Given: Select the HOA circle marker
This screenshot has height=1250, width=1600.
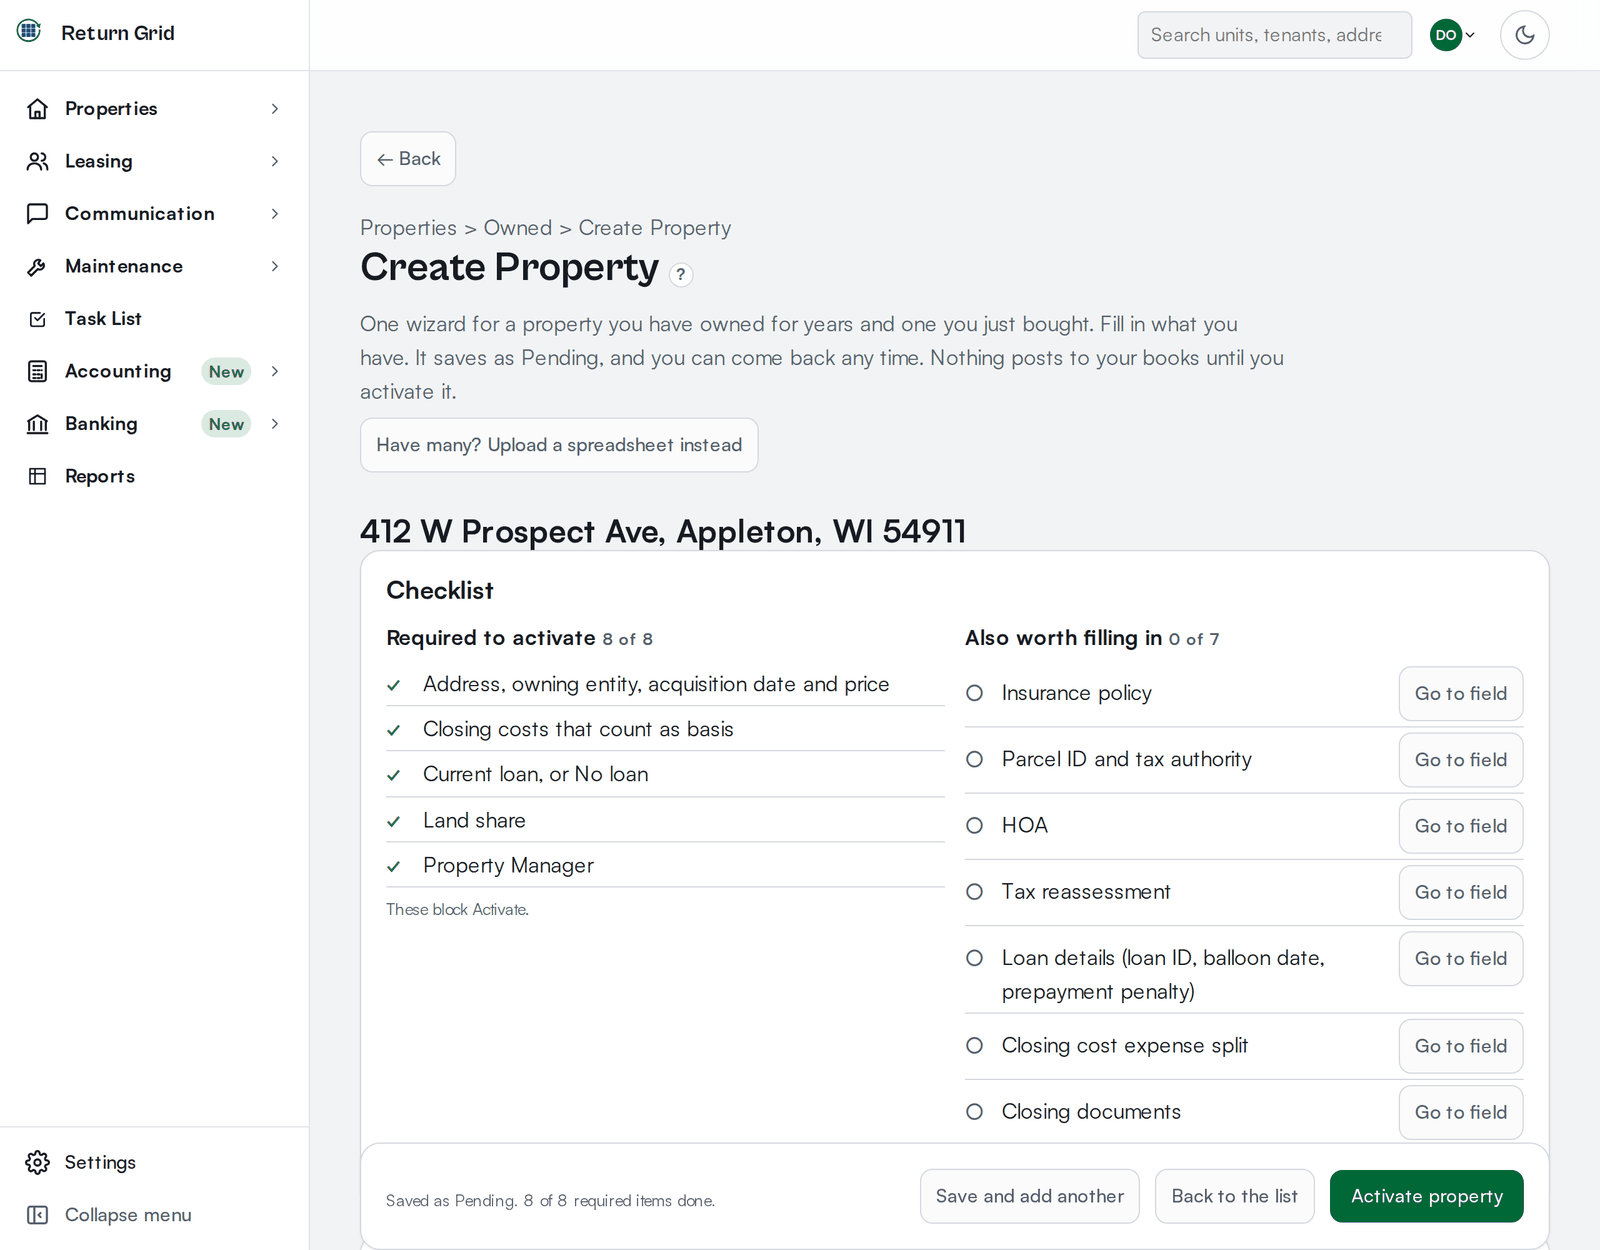Looking at the screenshot, I should click(x=975, y=825).
